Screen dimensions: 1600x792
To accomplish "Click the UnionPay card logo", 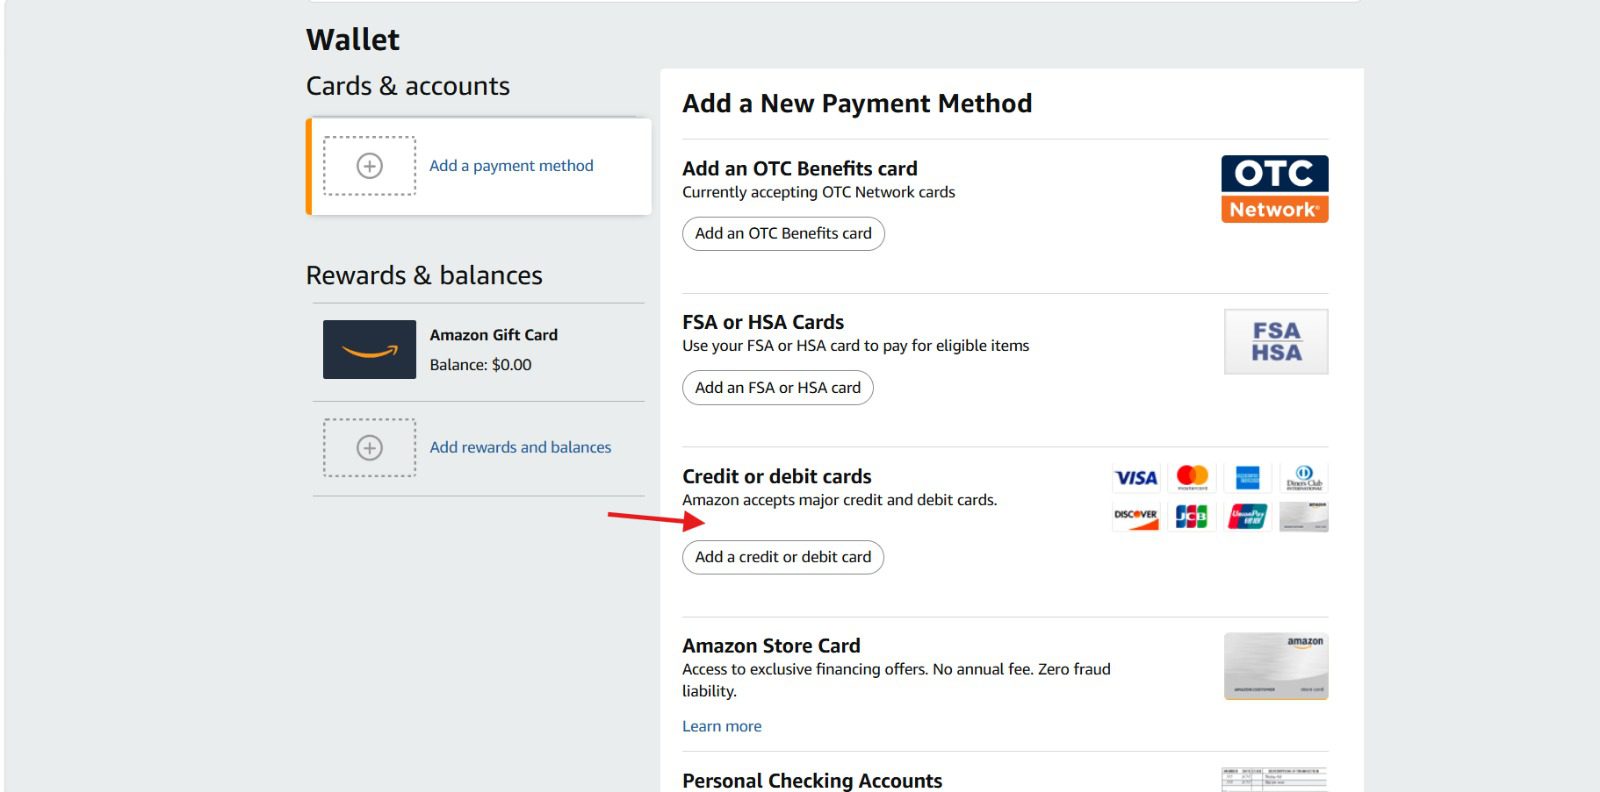I will pyautogui.click(x=1247, y=516).
